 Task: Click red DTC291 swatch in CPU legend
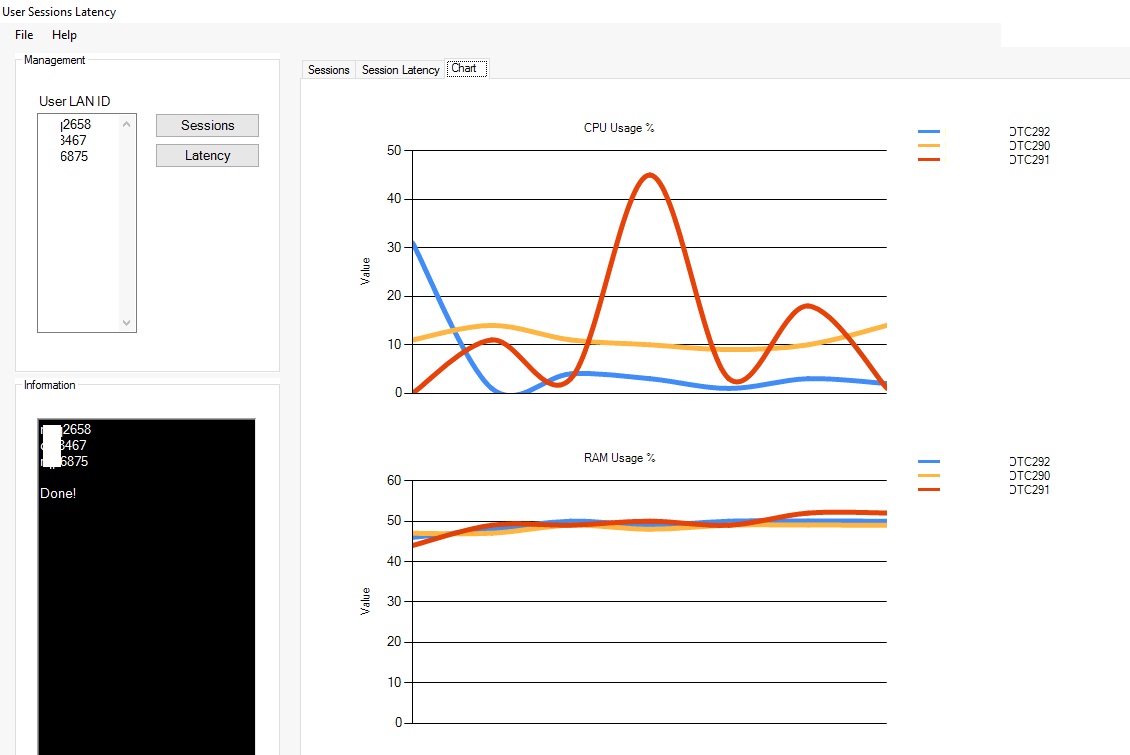[x=929, y=159]
